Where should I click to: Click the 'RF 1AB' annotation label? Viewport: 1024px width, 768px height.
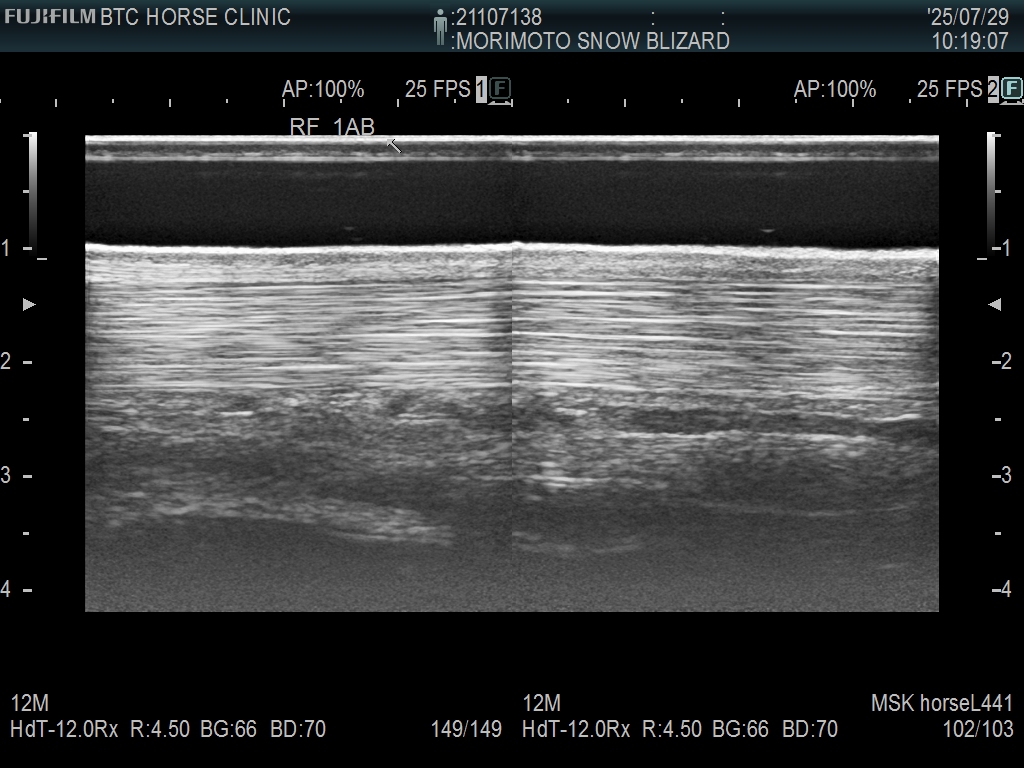point(332,127)
